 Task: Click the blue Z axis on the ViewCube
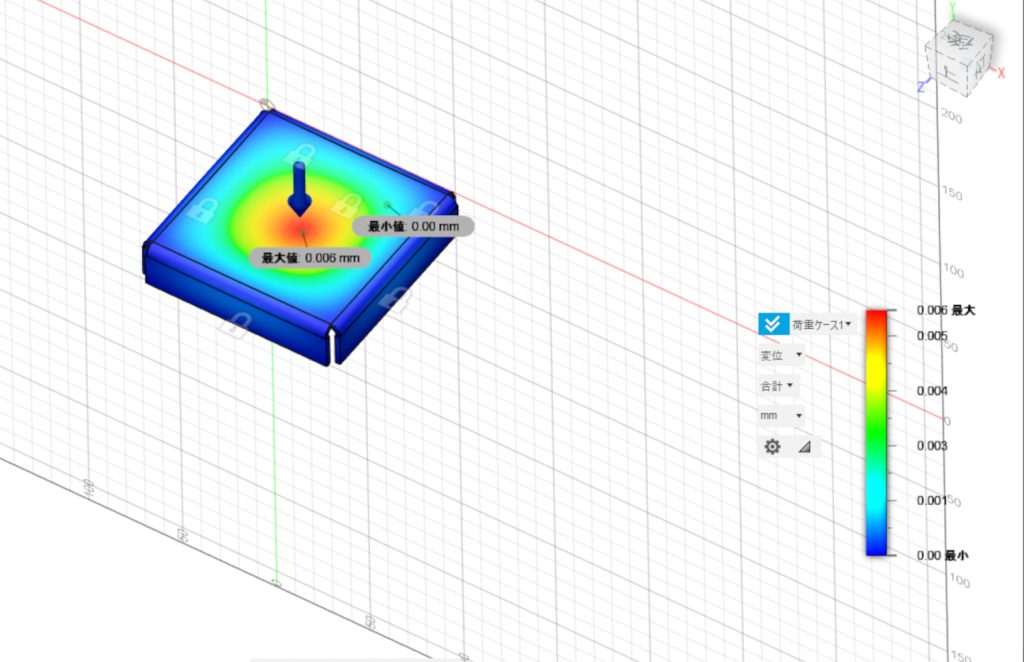pos(921,86)
